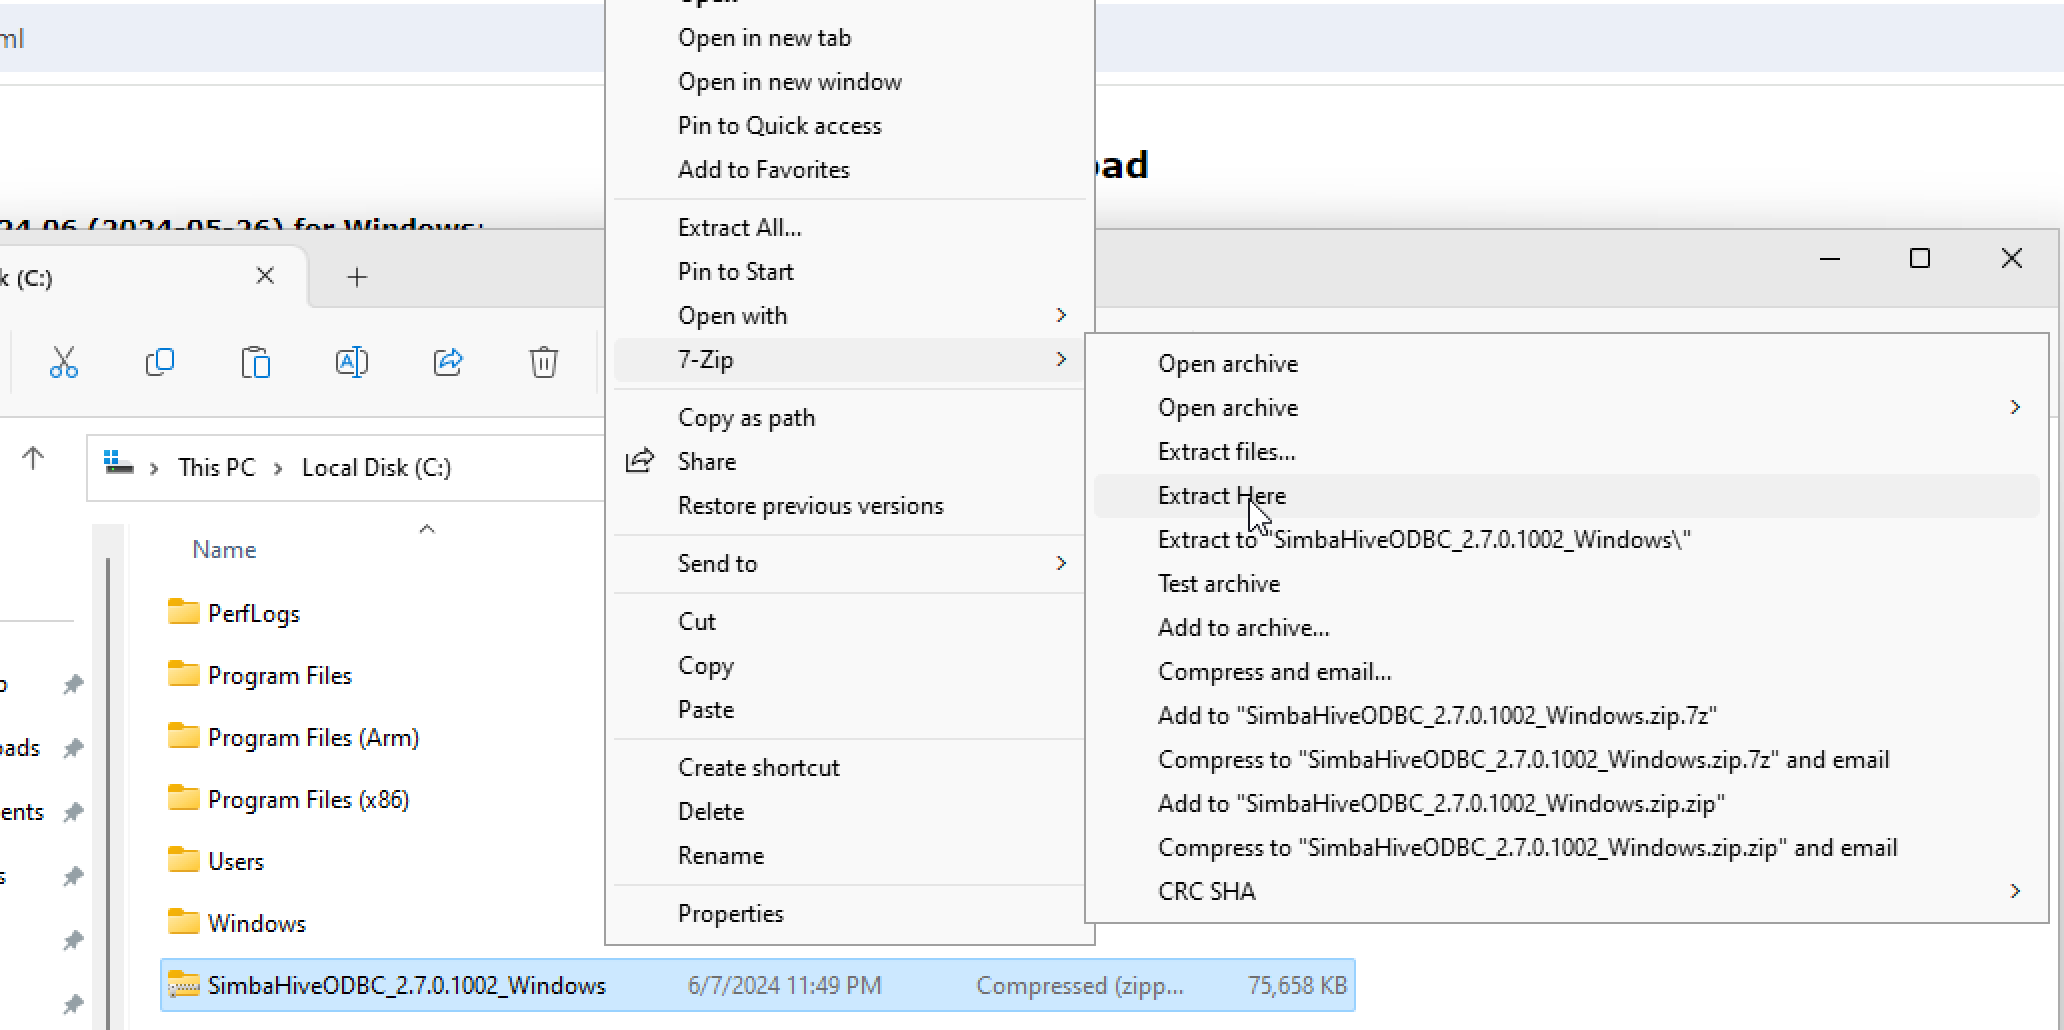Select the Program Files (Arm) folder name
This screenshot has height=1030, width=2064.
click(x=313, y=738)
